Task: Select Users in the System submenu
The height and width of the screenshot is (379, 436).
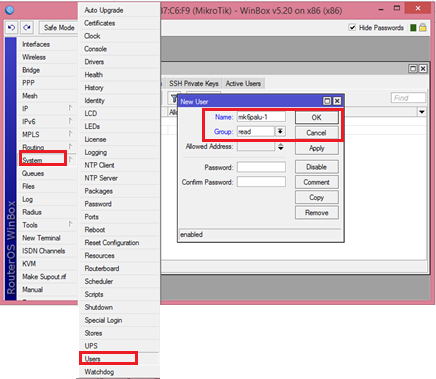Action: coord(118,359)
